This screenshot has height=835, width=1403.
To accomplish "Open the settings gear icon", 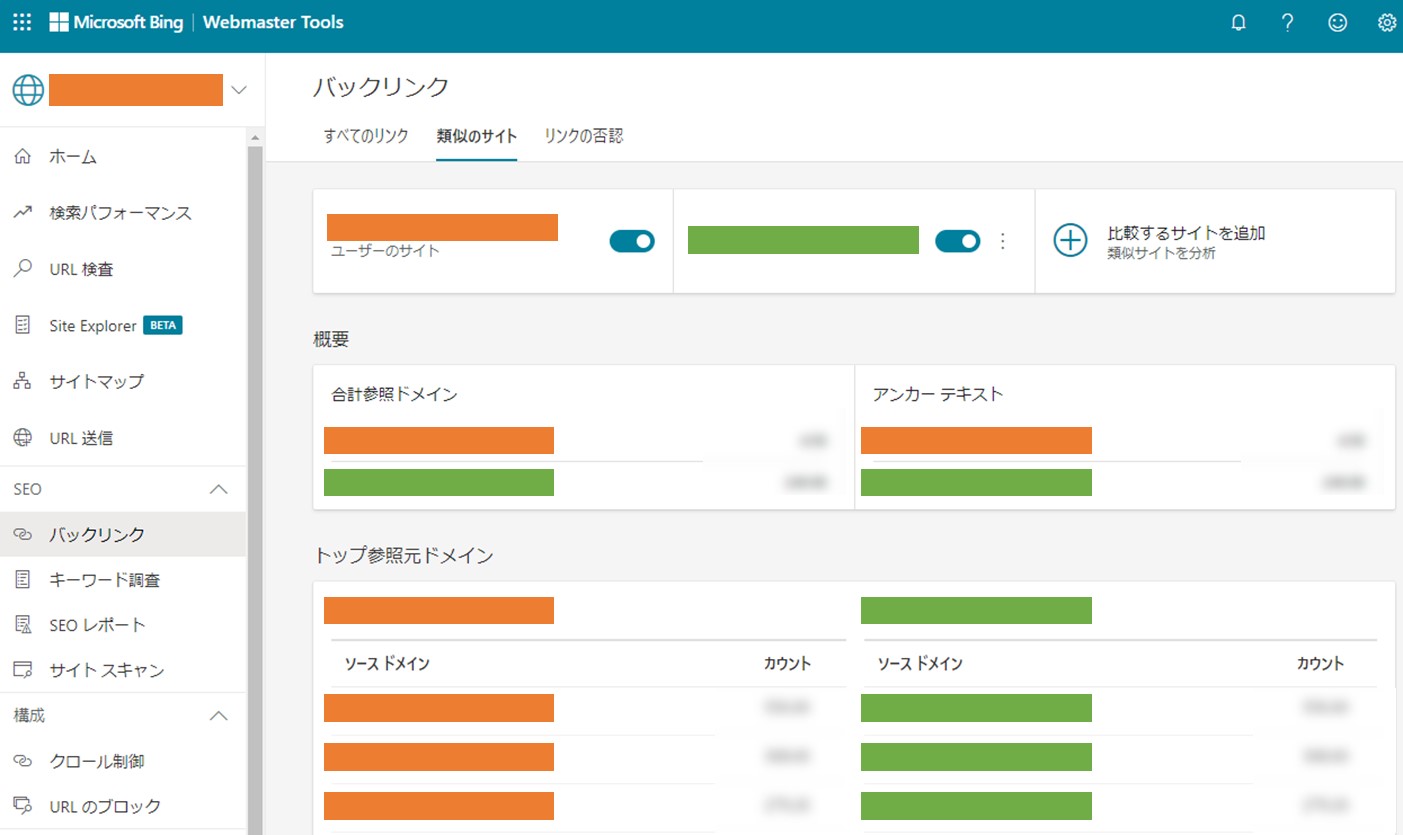I will (x=1387, y=23).
